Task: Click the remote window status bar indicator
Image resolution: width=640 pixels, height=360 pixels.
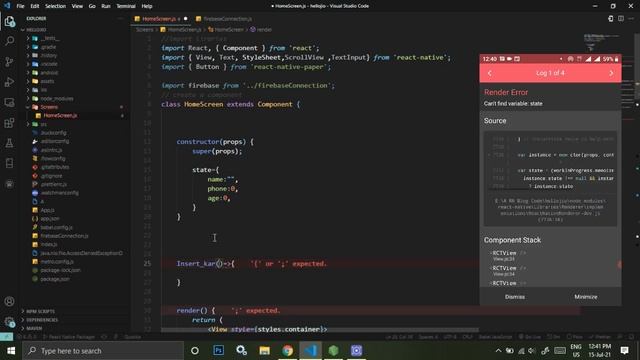Action: [x=7, y=337]
